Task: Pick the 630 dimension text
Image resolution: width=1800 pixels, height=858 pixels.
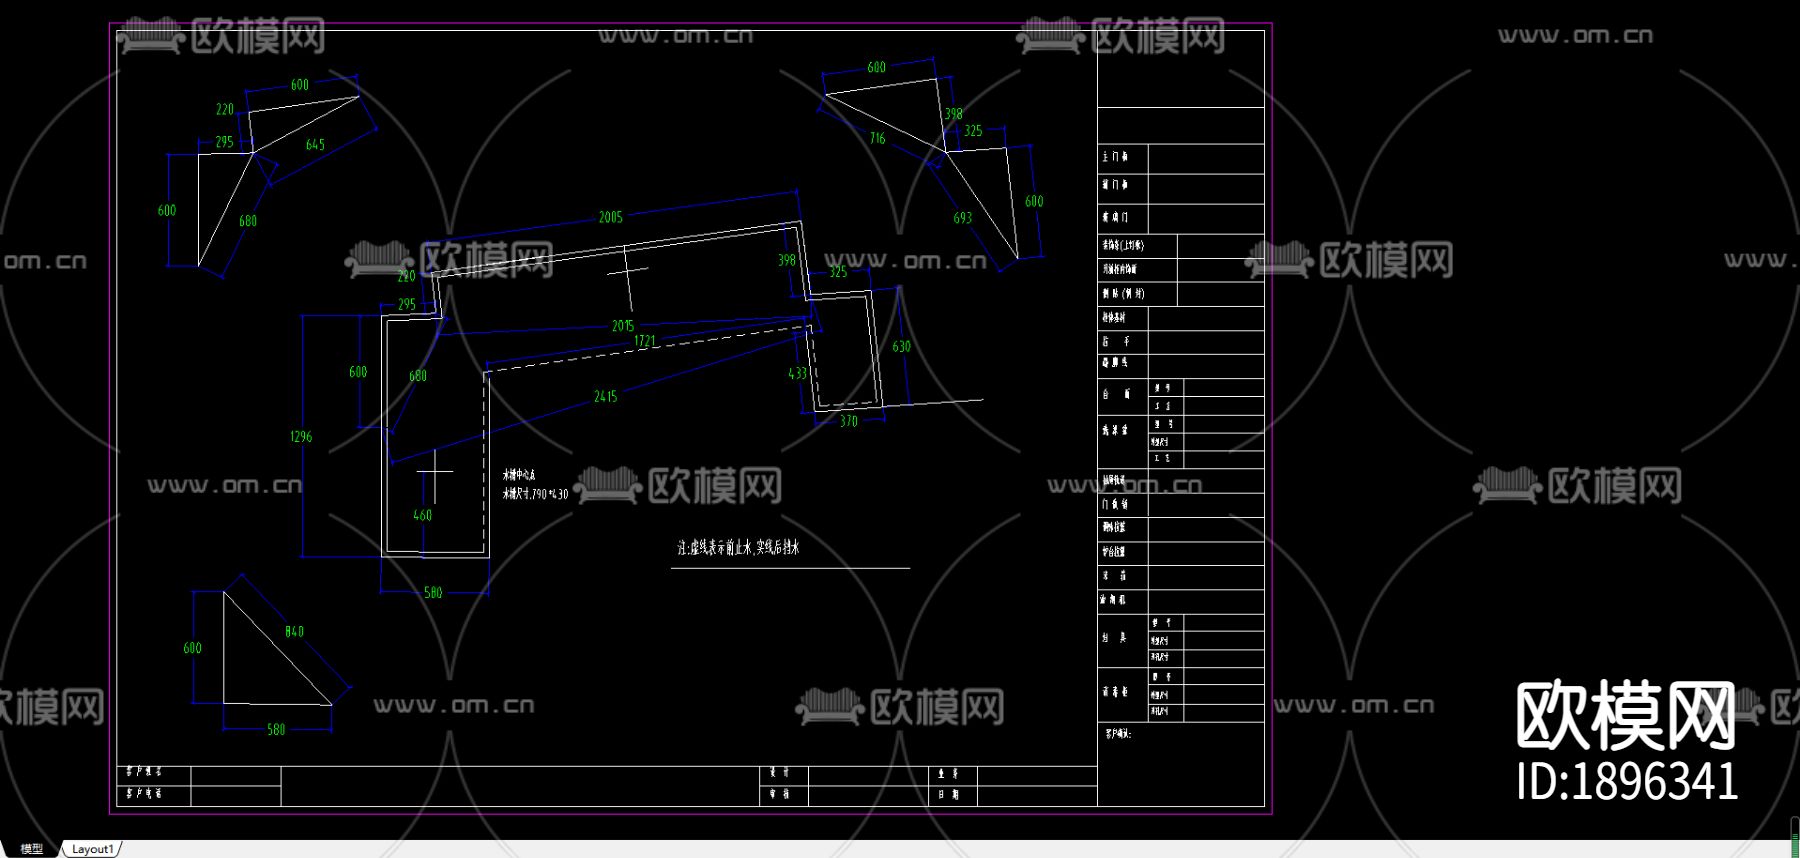Action: 901,347
